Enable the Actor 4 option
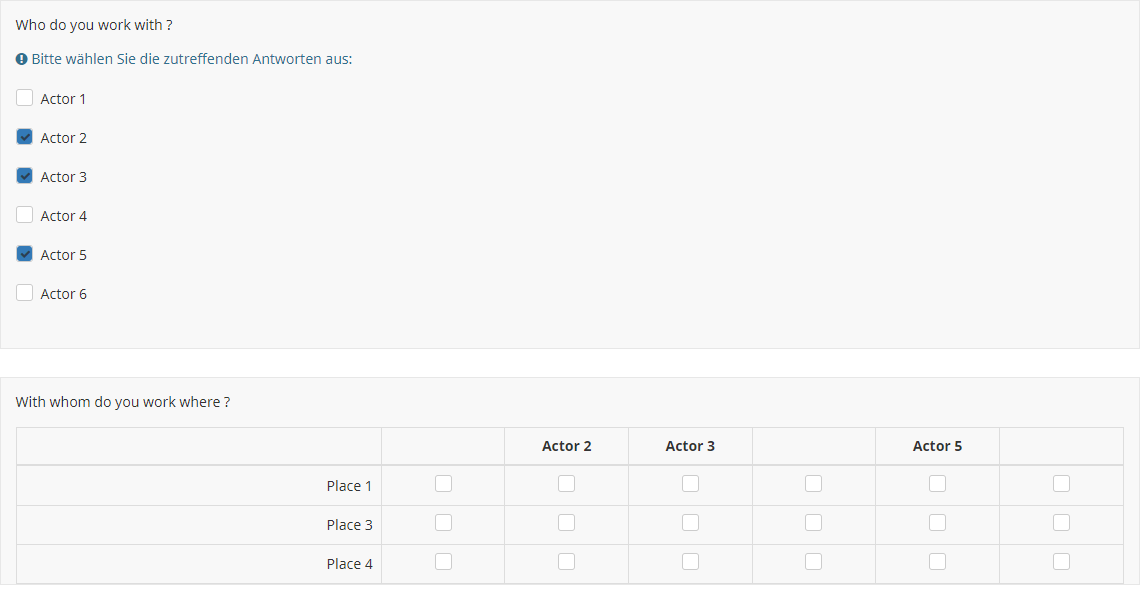 (25, 215)
